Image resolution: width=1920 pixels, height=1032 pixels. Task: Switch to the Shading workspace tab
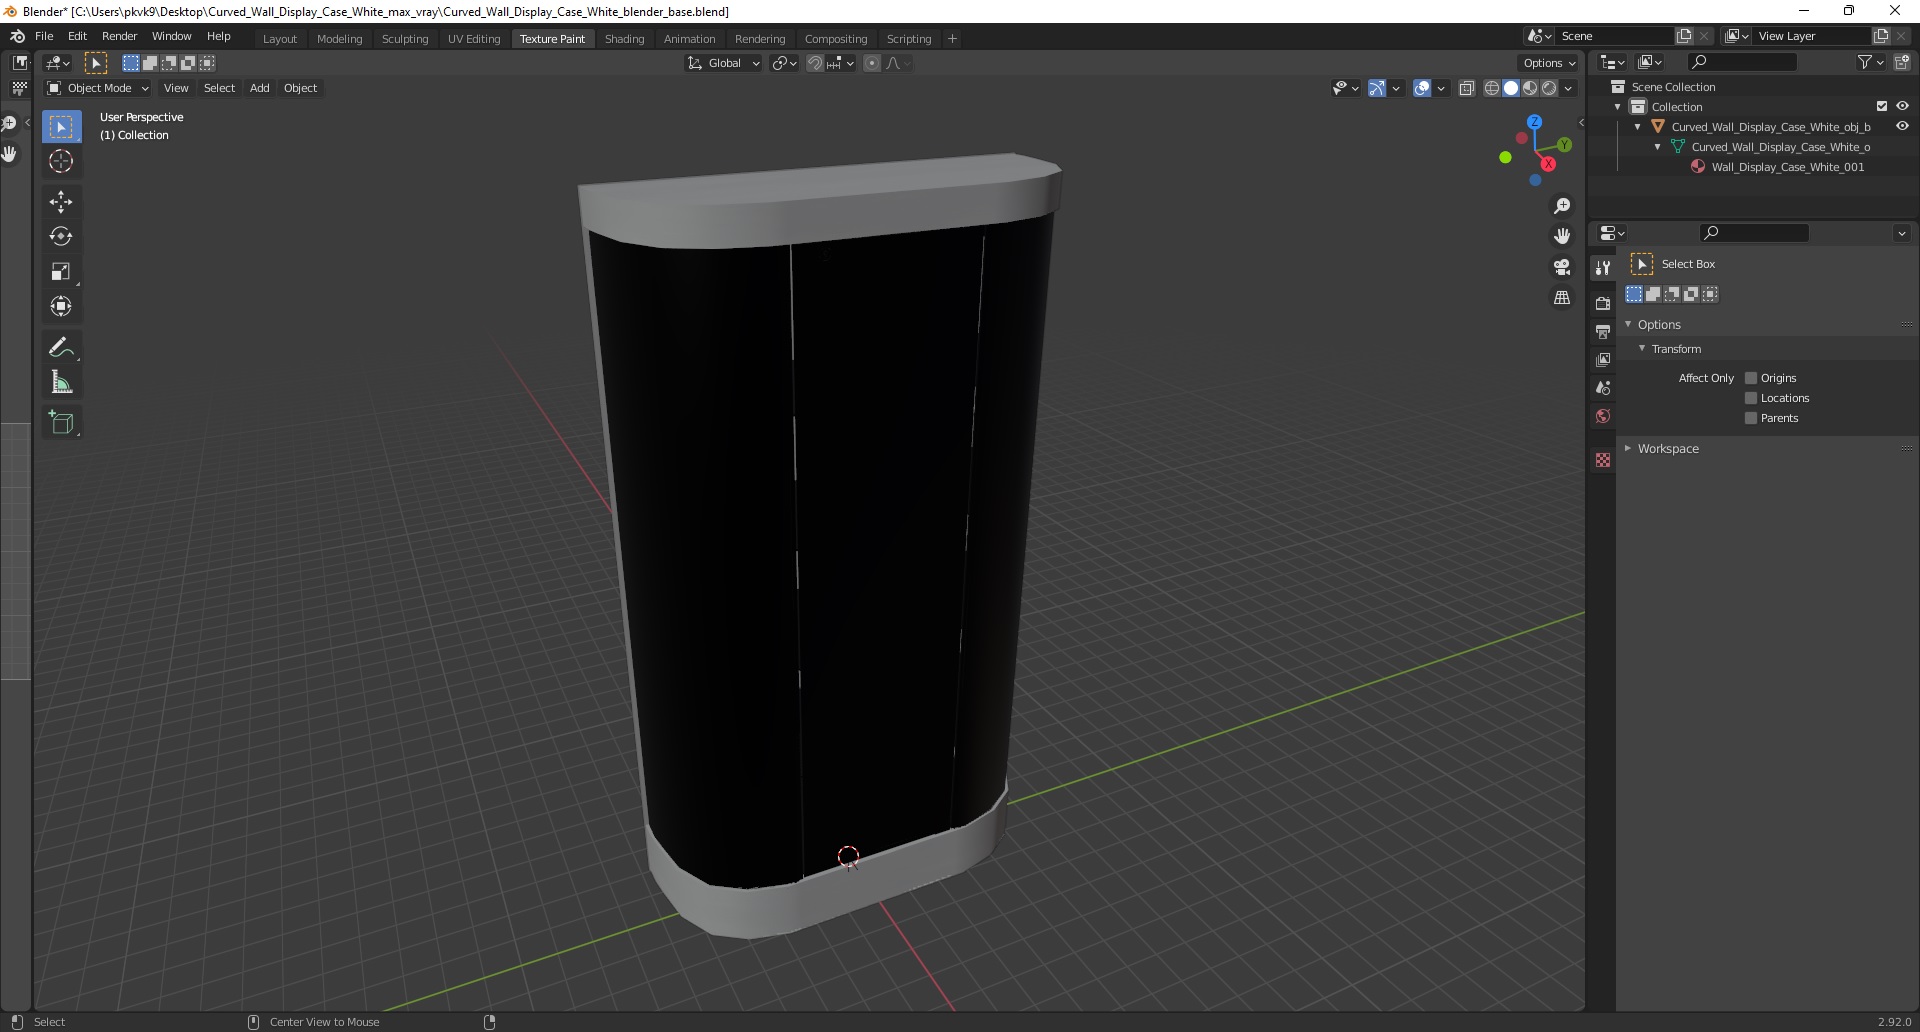(x=624, y=39)
